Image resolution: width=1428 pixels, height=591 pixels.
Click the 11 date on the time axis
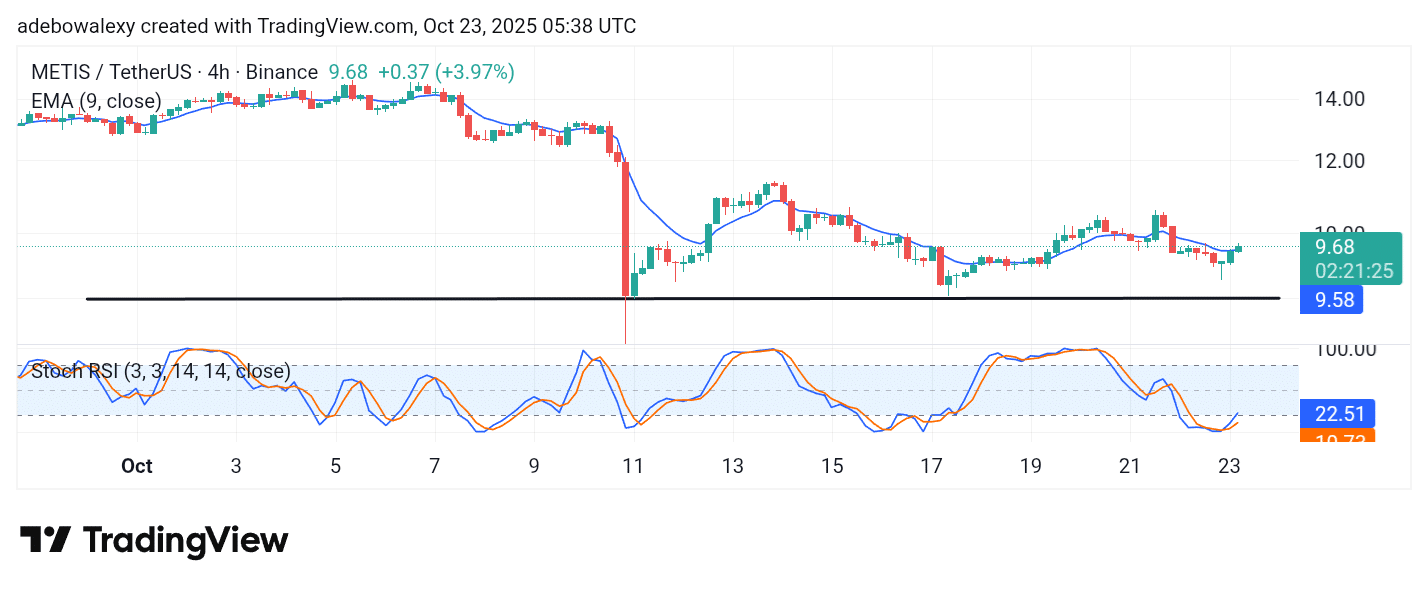(x=632, y=466)
